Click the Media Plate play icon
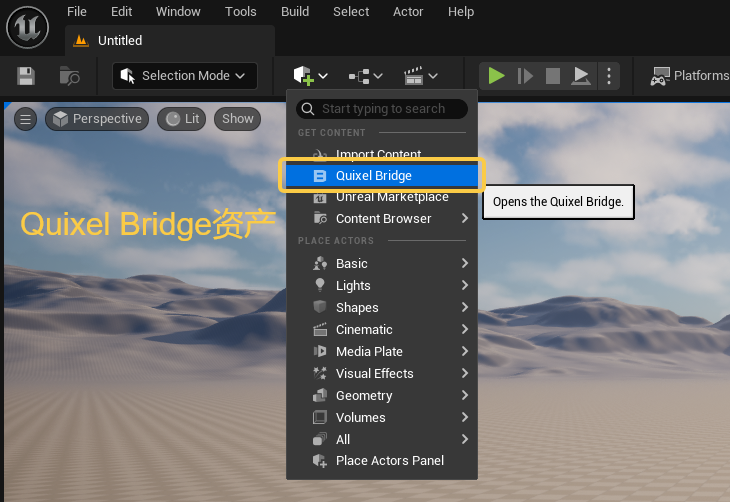Viewport: 730px width, 502px height. click(320, 351)
